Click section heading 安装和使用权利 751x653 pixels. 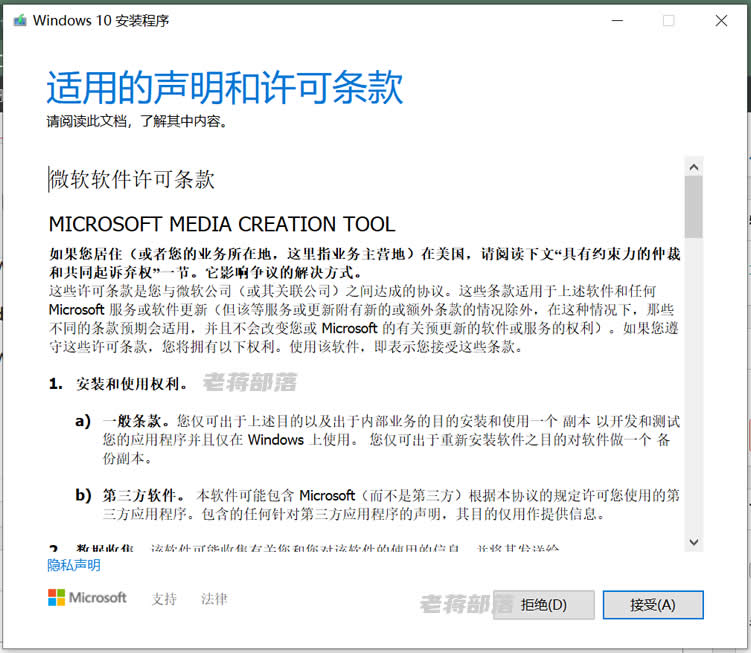(132, 384)
